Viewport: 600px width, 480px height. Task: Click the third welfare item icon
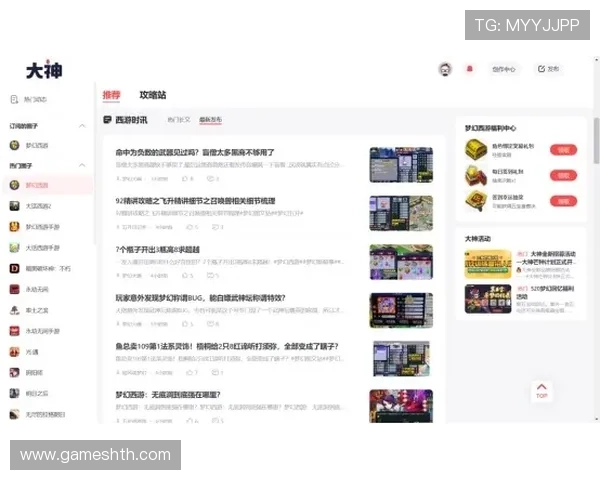coord(476,201)
